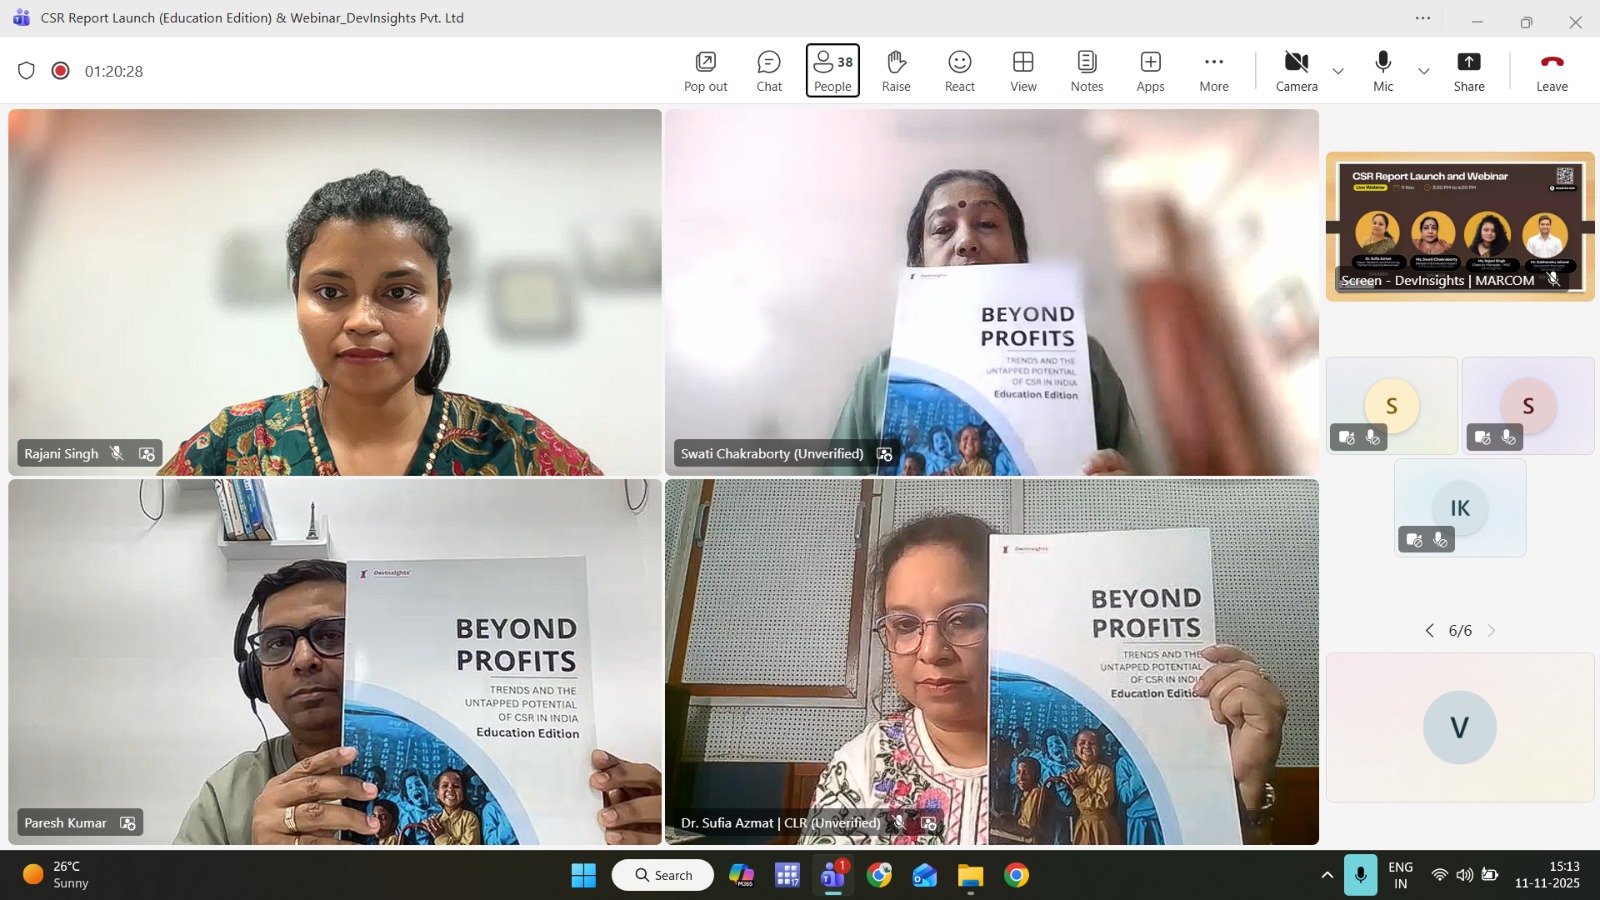The width and height of the screenshot is (1600, 900).
Task: Click the mute icon on shared screen tile
Action: 1553,279
